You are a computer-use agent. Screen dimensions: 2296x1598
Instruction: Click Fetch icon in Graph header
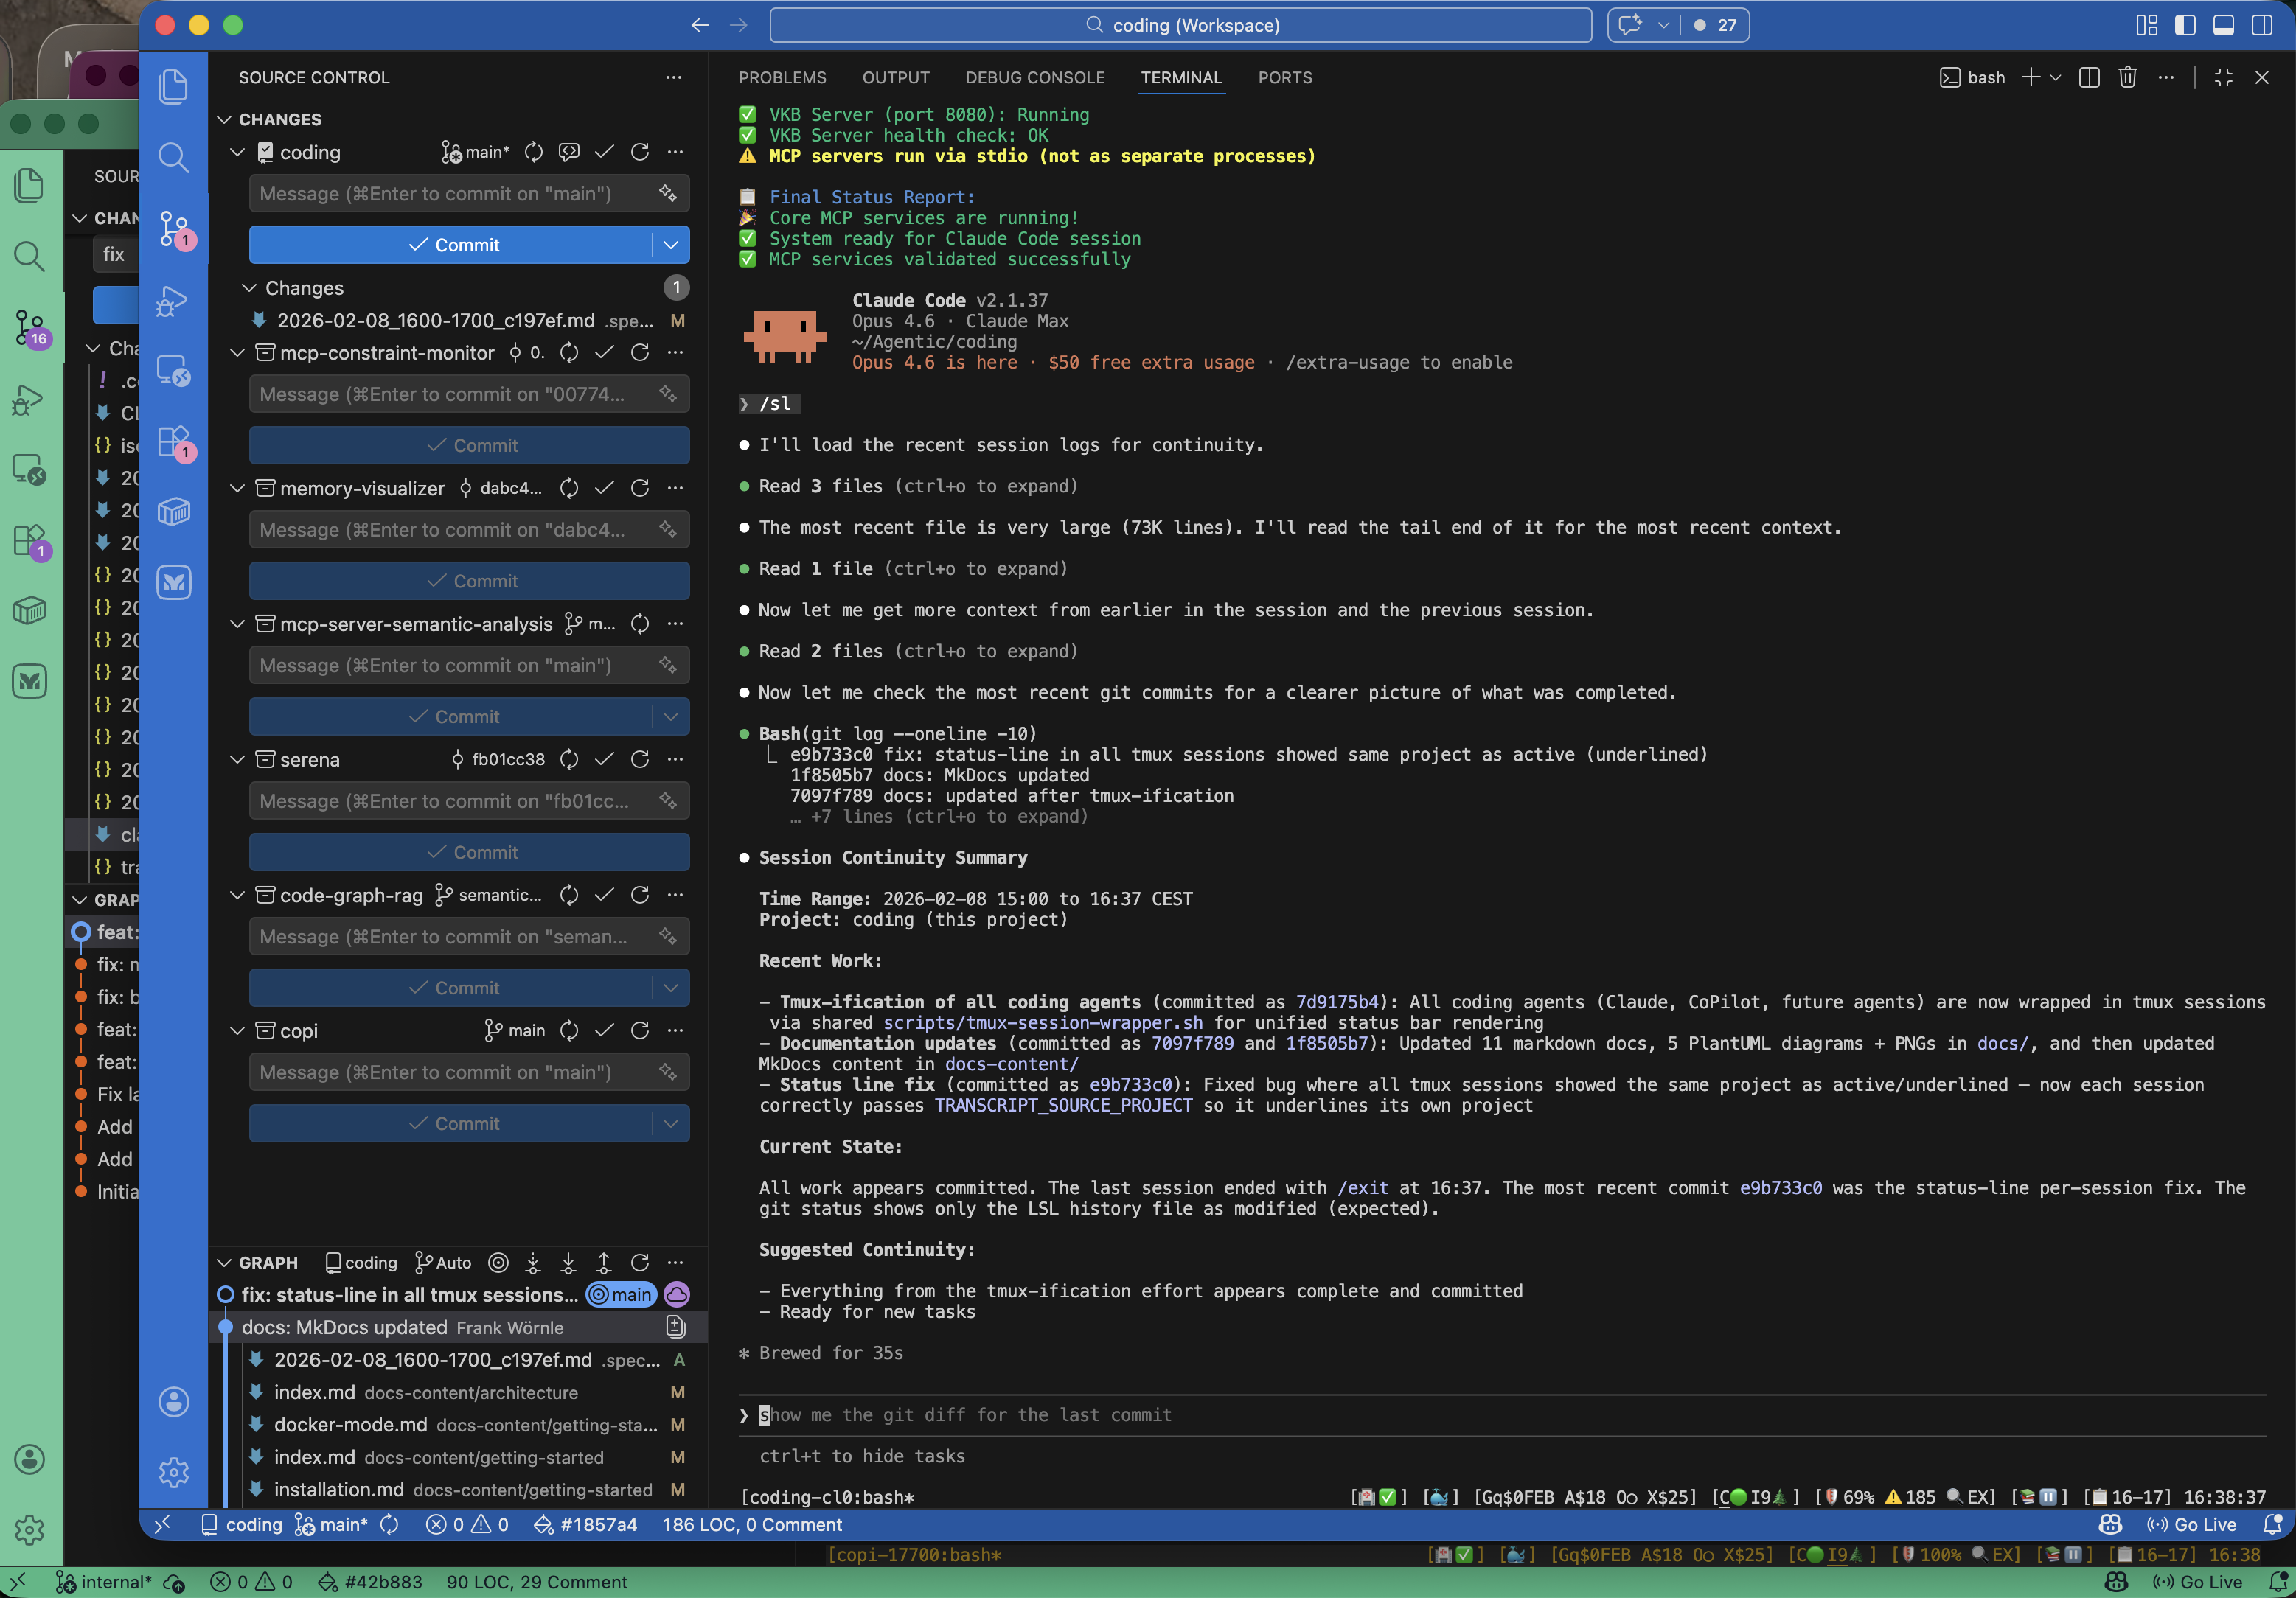coord(533,1263)
